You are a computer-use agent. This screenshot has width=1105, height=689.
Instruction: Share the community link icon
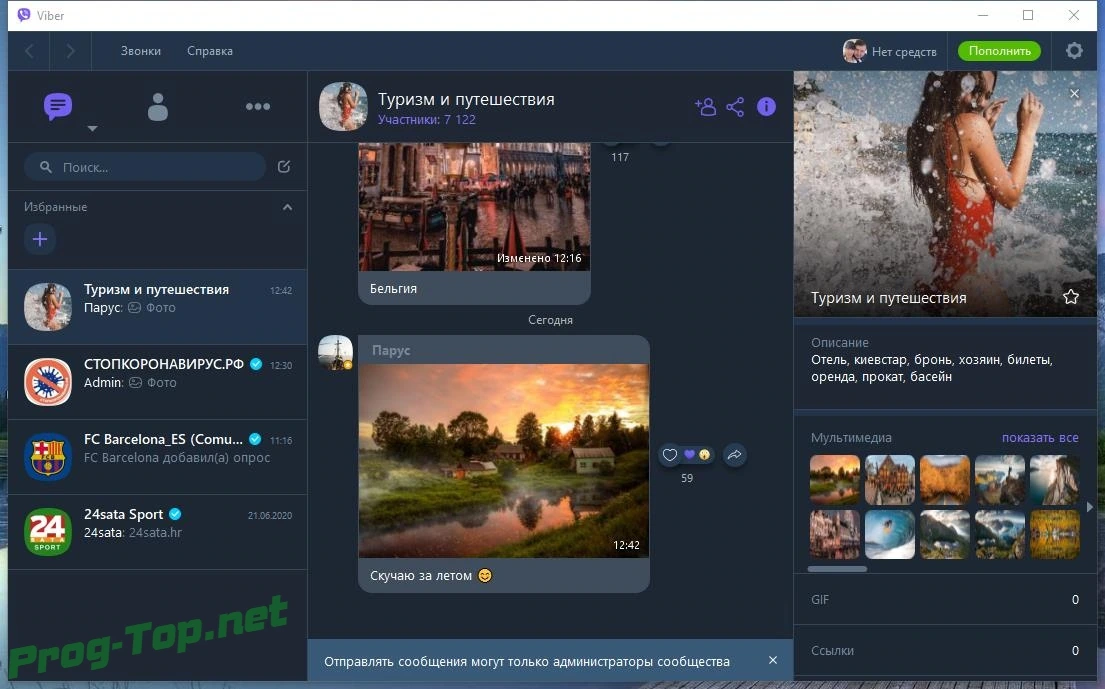[x=735, y=107]
